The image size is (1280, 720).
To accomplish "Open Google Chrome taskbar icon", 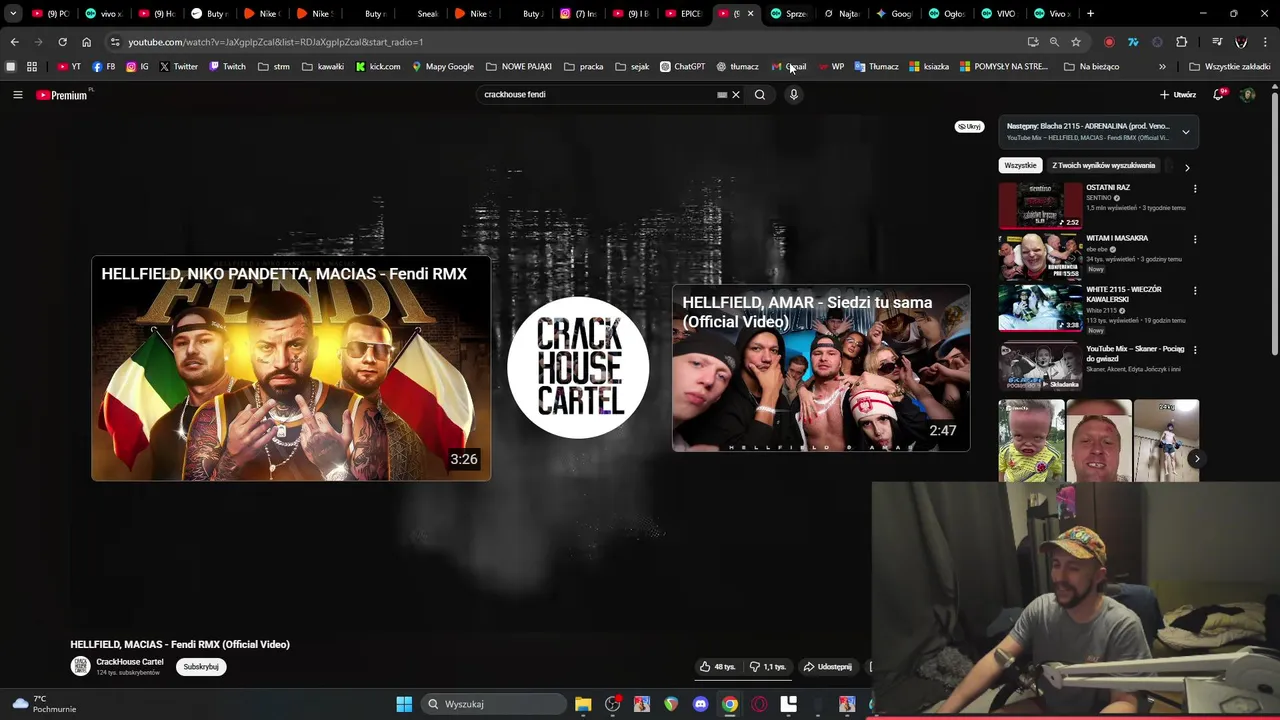I will 730,704.
